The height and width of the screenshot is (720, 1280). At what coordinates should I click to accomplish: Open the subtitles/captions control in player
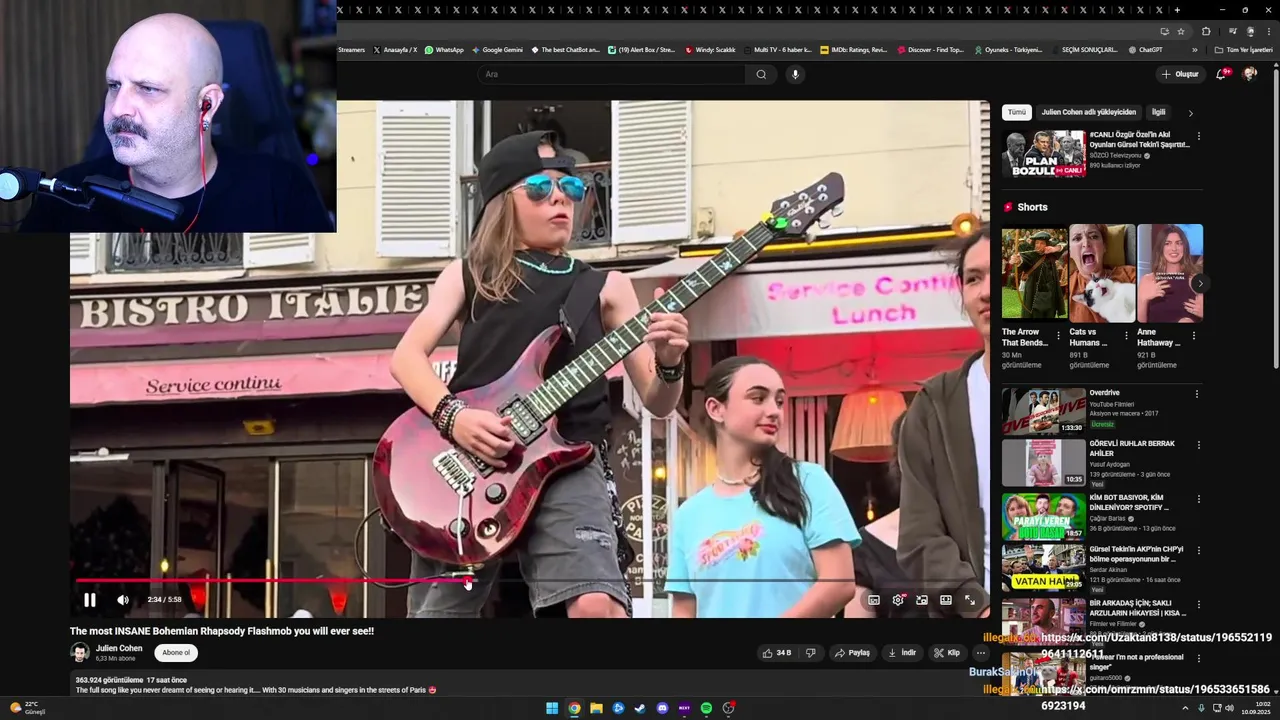[874, 600]
